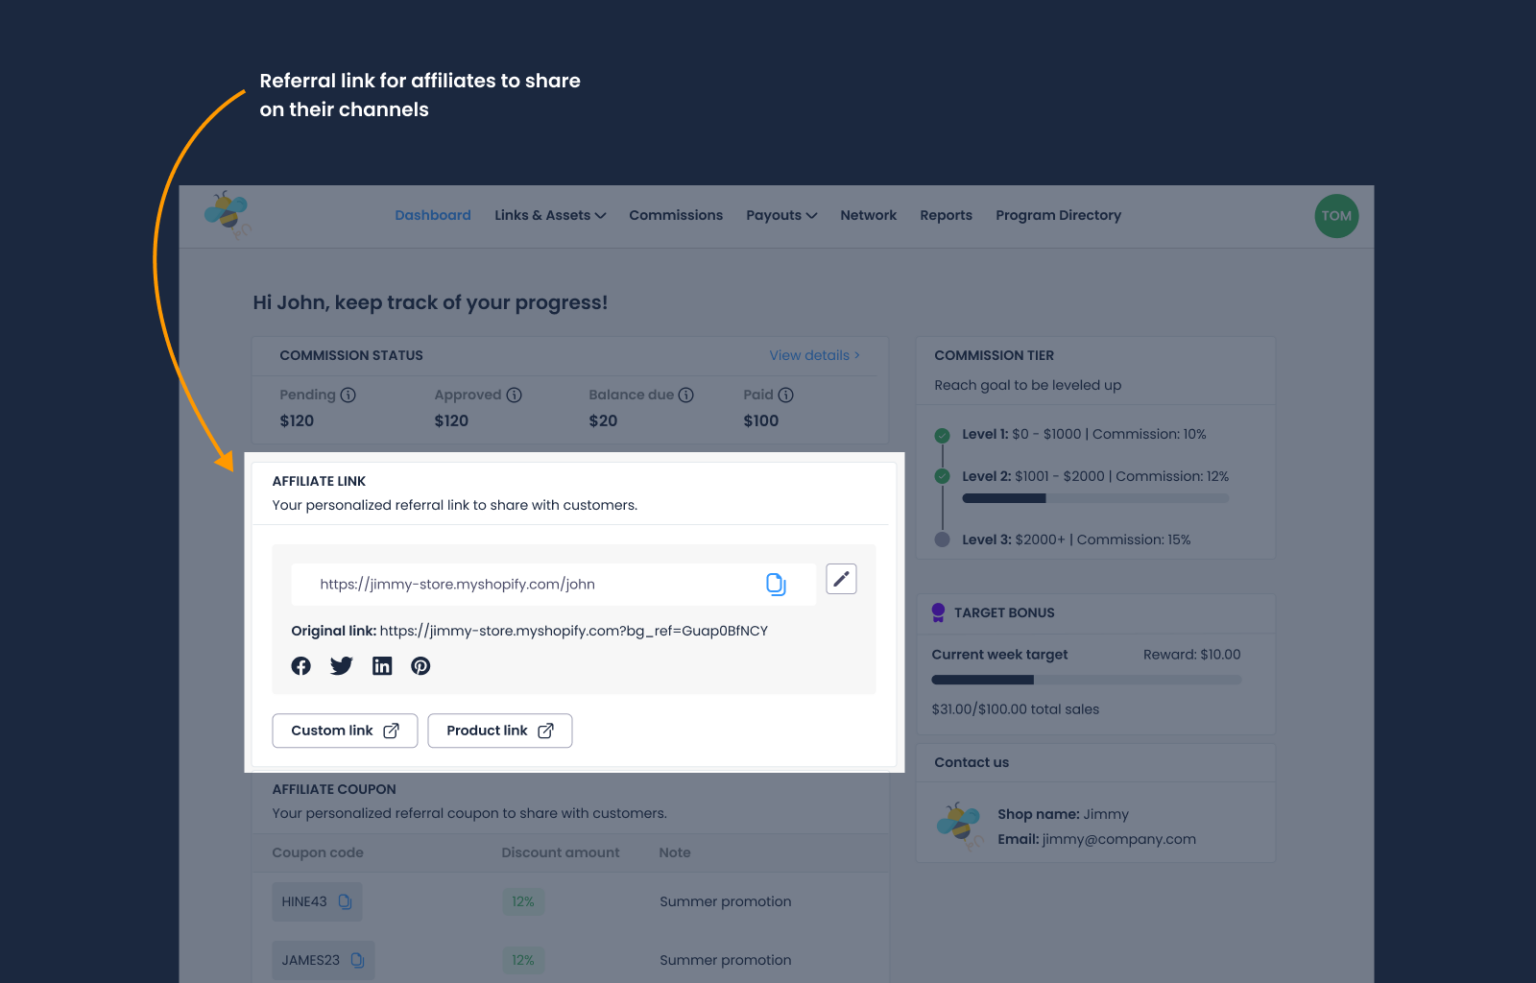Image resolution: width=1536 pixels, height=983 pixels.
Task: Share affiliate link on Facebook
Action: tap(301, 665)
